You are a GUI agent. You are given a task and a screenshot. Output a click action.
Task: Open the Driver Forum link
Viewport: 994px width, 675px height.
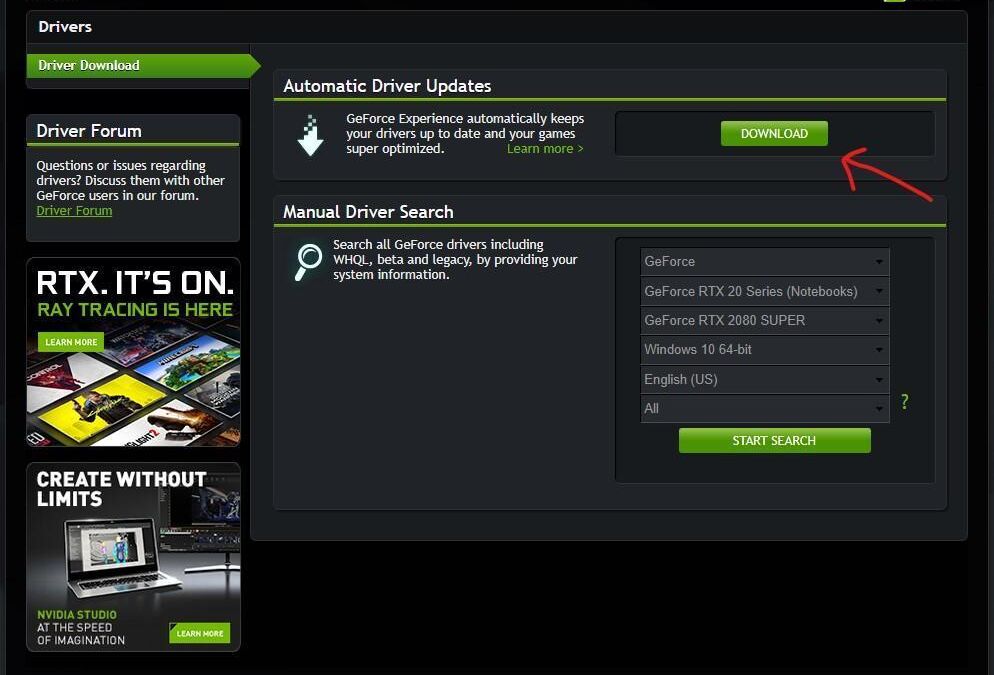(74, 210)
